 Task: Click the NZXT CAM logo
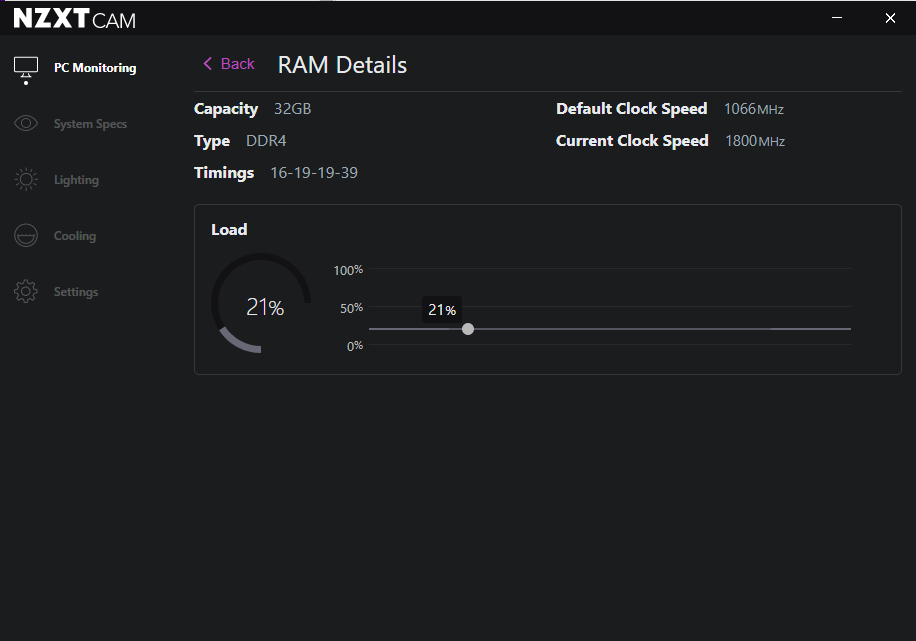(74, 19)
